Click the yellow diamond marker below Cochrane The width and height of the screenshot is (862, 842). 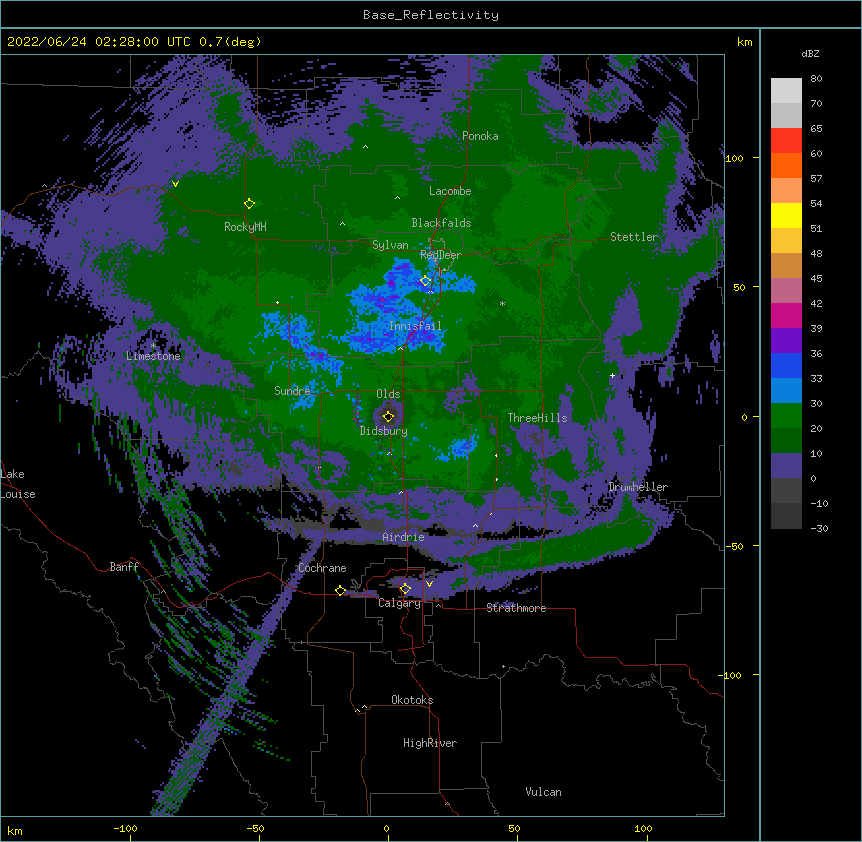tap(340, 590)
